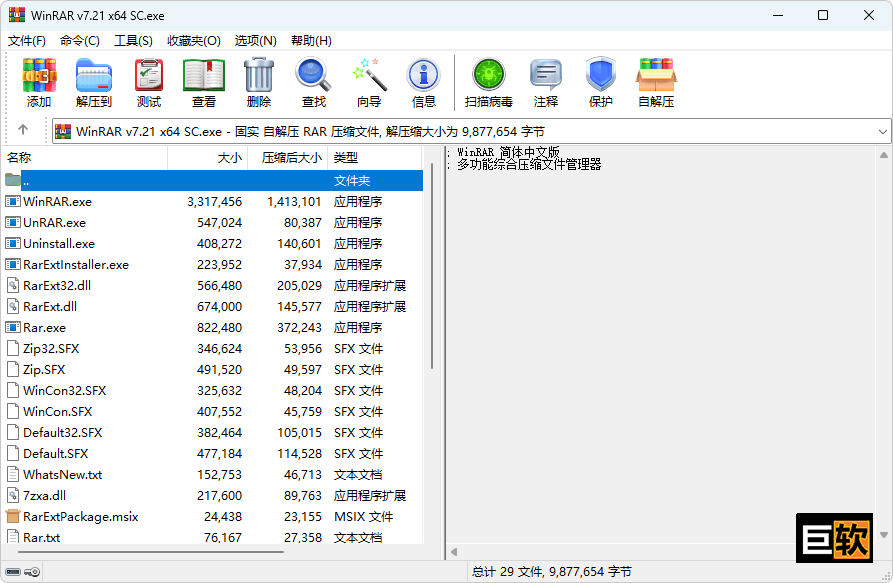The height and width of the screenshot is (583, 893).
Task: Open the 向导 (Wizard) wand icon
Action: point(369,75)
